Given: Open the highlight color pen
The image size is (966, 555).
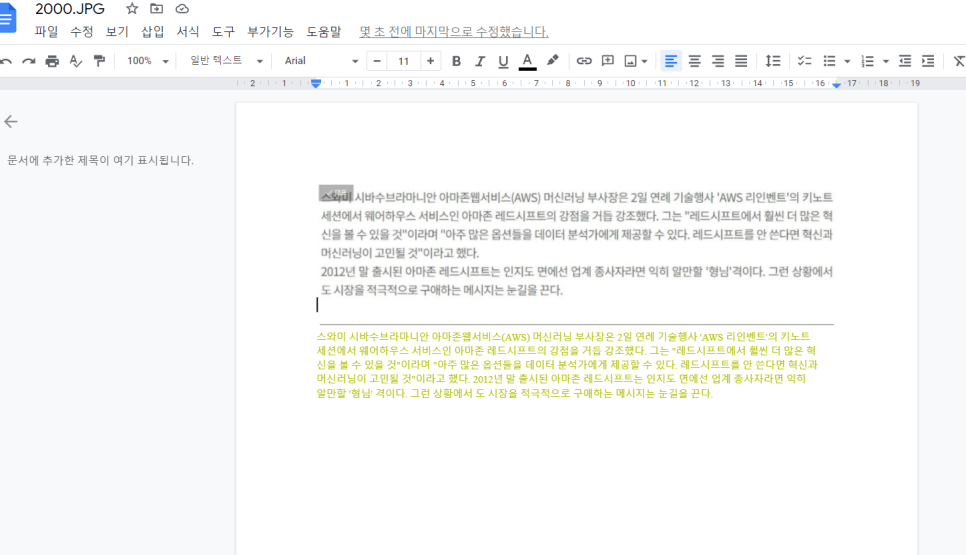Looking at the screenshot, I should [x=553, y=60].
